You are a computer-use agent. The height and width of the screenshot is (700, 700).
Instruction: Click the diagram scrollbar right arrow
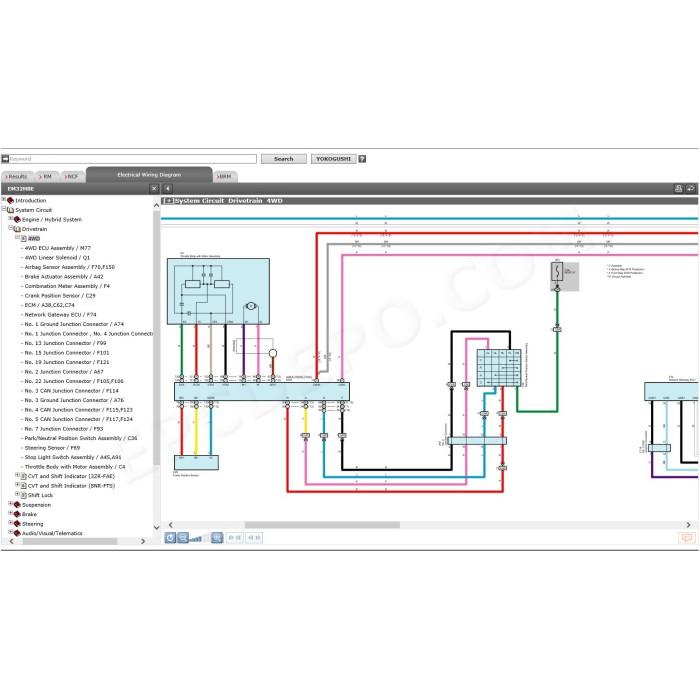click(688, 525)
